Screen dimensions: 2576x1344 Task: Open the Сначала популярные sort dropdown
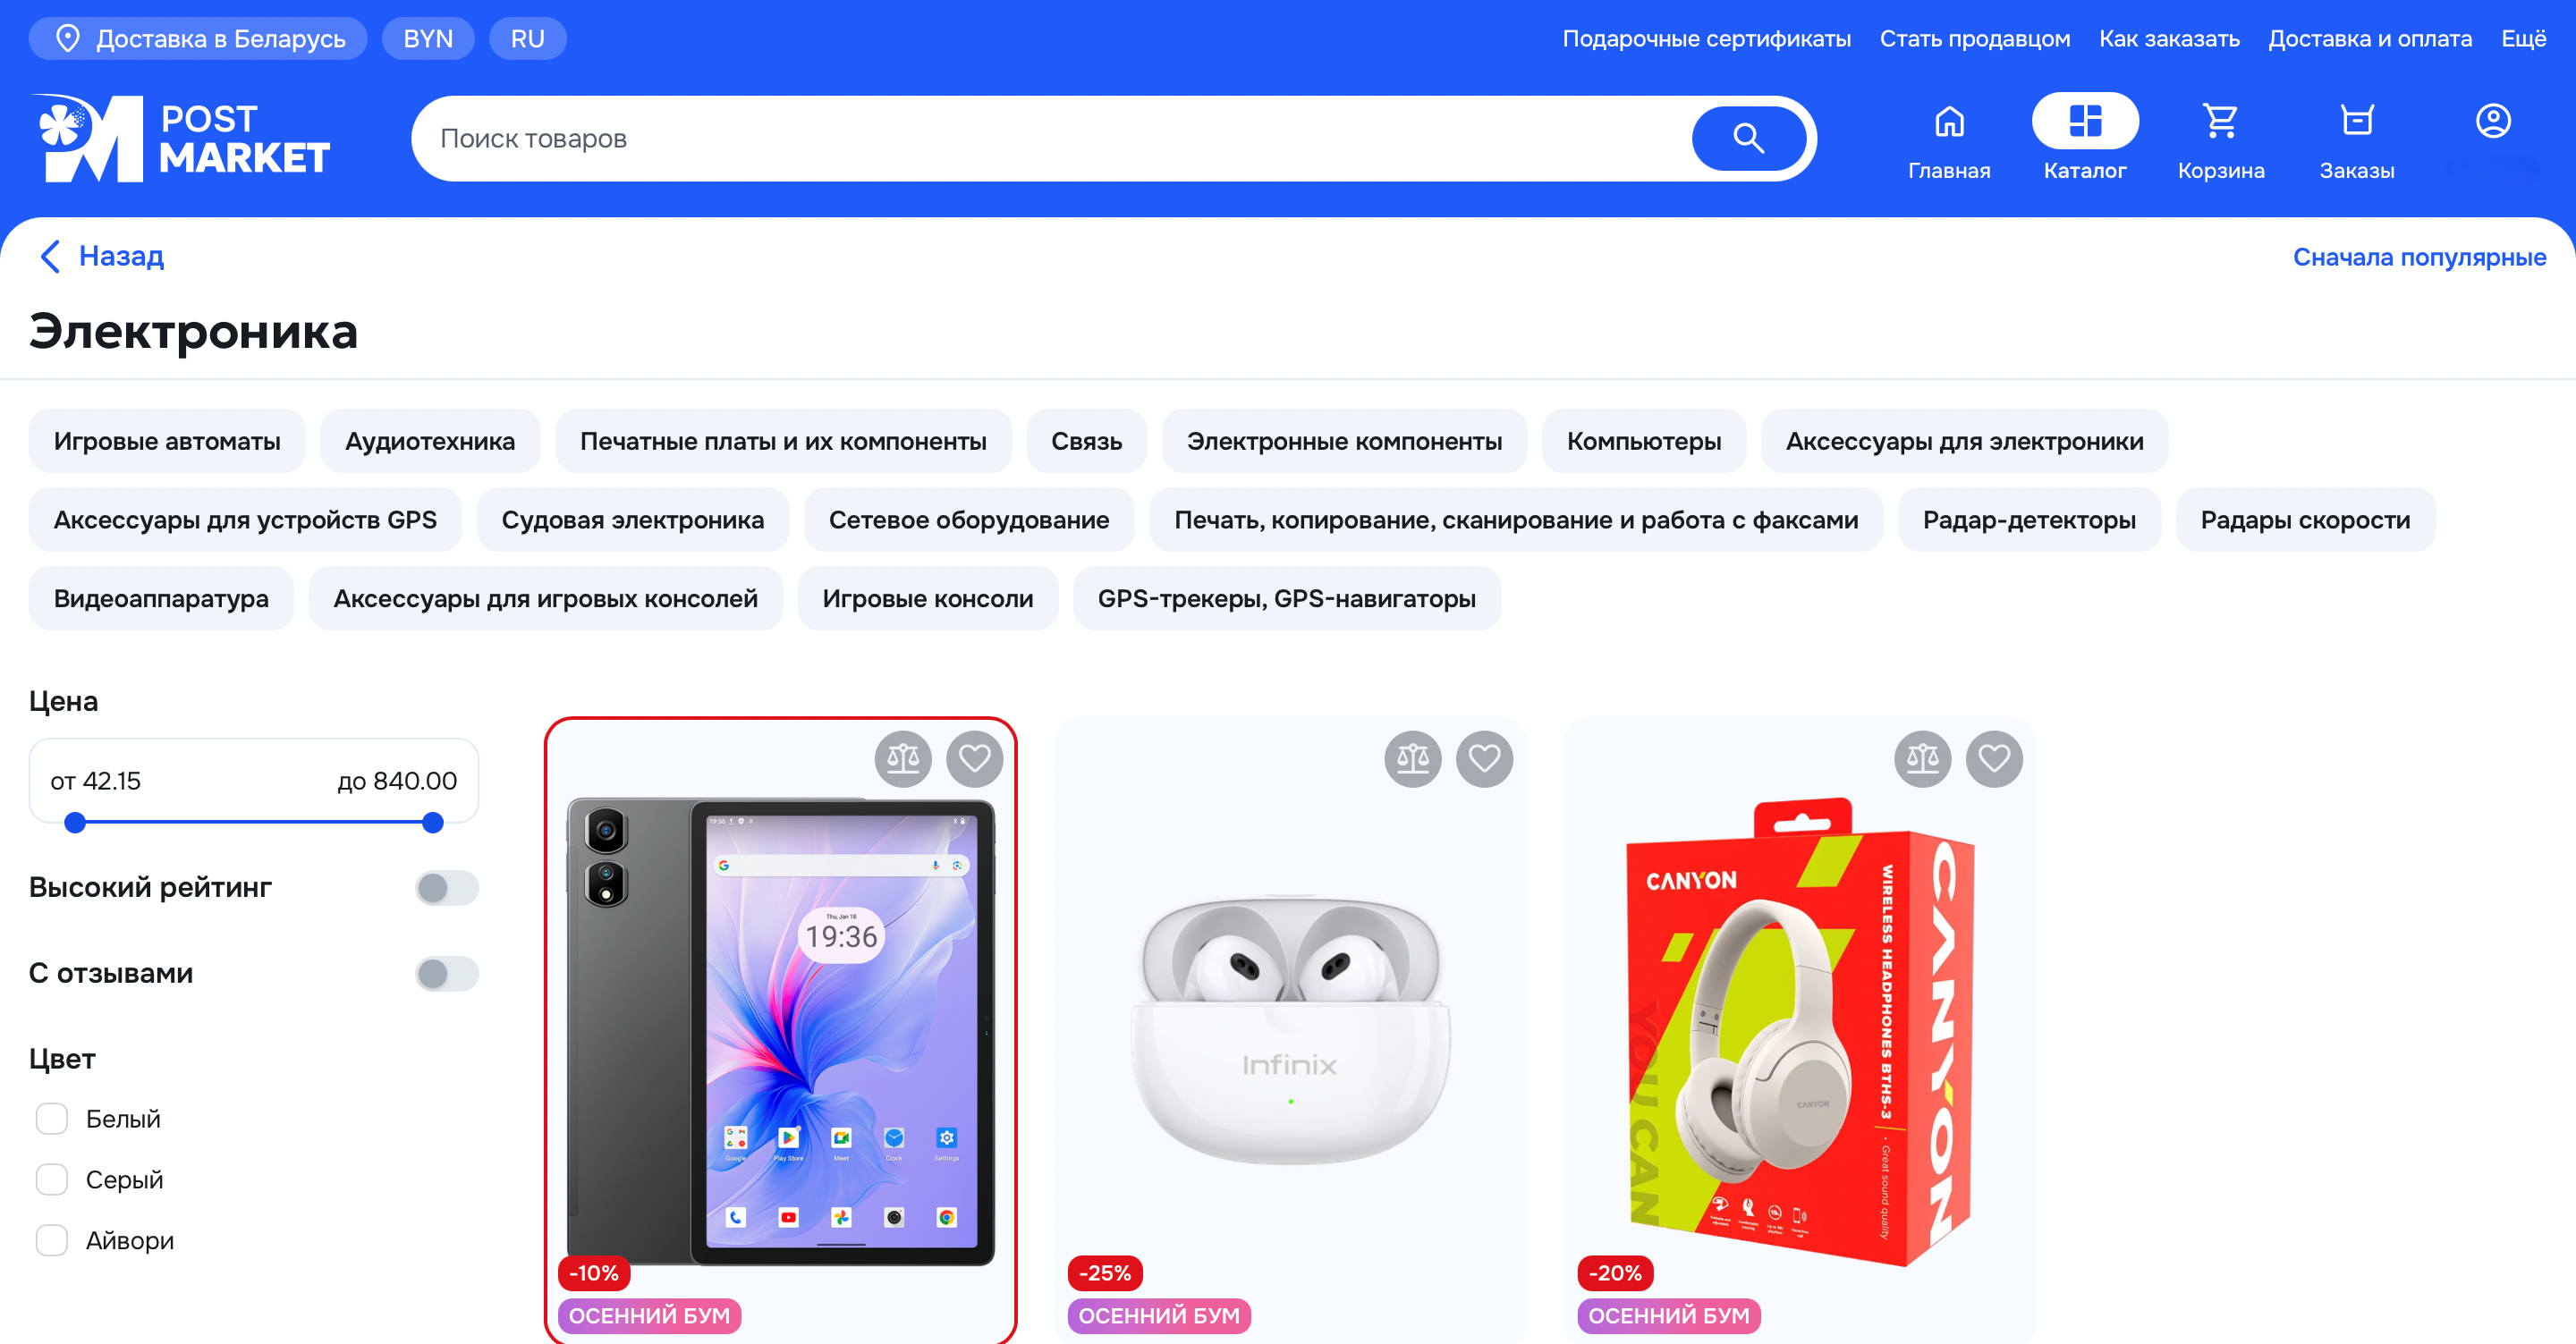coord(2419,257)
